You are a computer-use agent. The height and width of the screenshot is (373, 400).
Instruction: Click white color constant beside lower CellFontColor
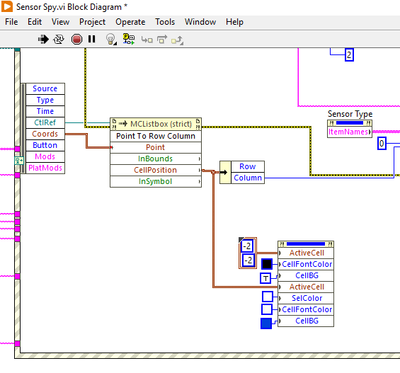(x=267, y=309)
